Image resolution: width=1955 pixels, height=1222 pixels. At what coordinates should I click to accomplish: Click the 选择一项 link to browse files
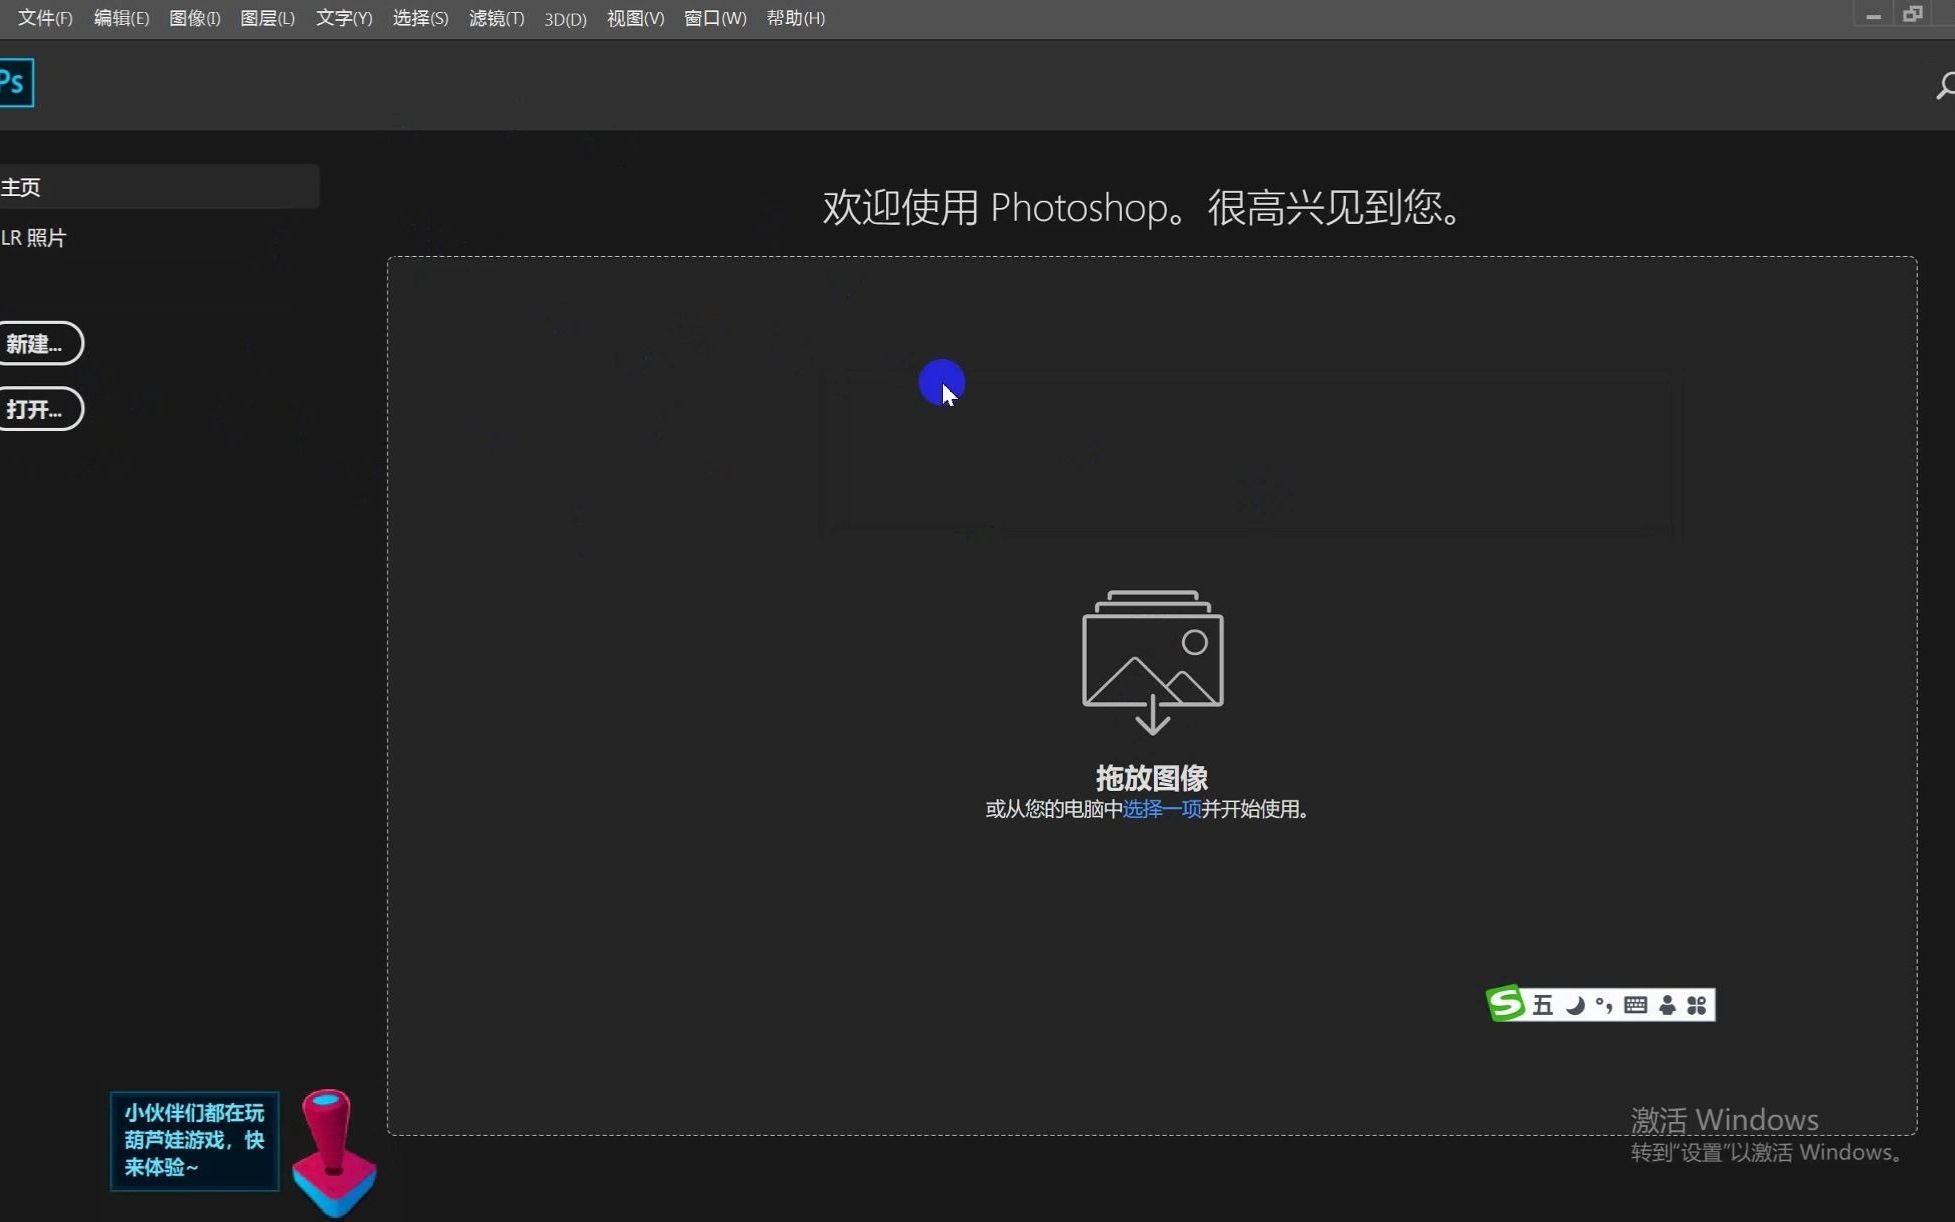pos(1162,809)
